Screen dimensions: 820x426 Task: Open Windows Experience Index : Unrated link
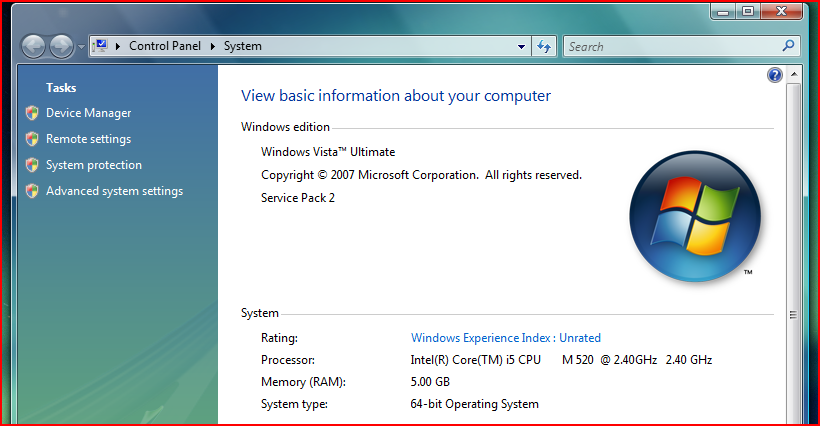click(506, 338)
